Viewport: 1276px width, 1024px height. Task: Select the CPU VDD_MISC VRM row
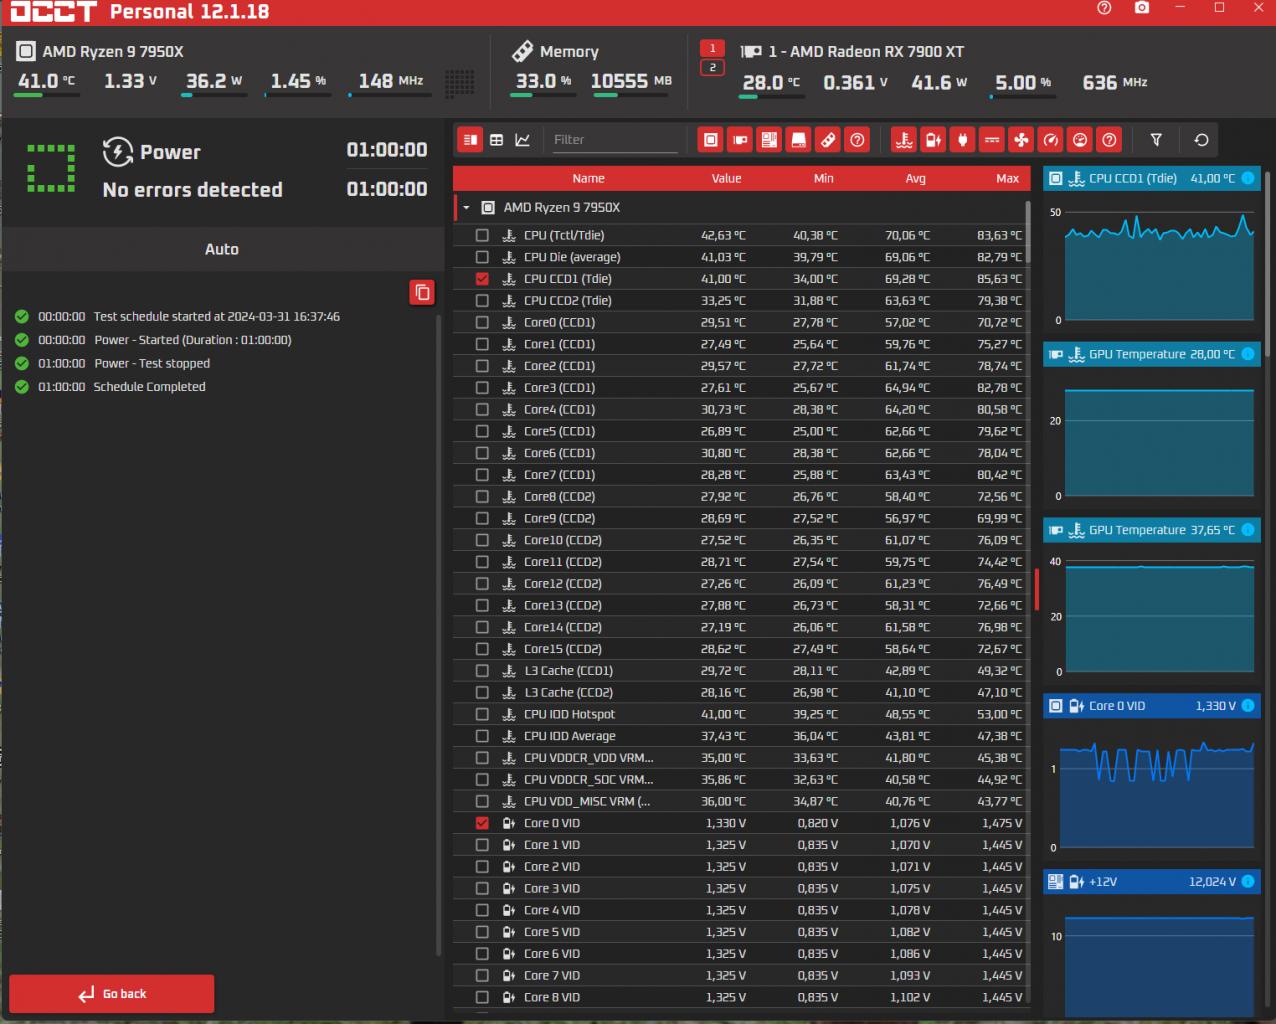pyautogui.click(x=739, y=801)
